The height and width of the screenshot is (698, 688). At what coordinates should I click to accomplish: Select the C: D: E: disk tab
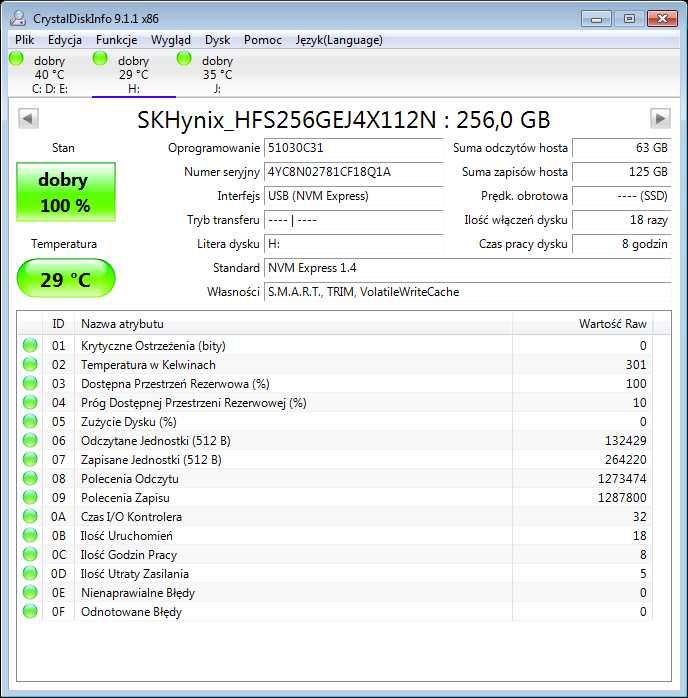click(x=50, y=74)
